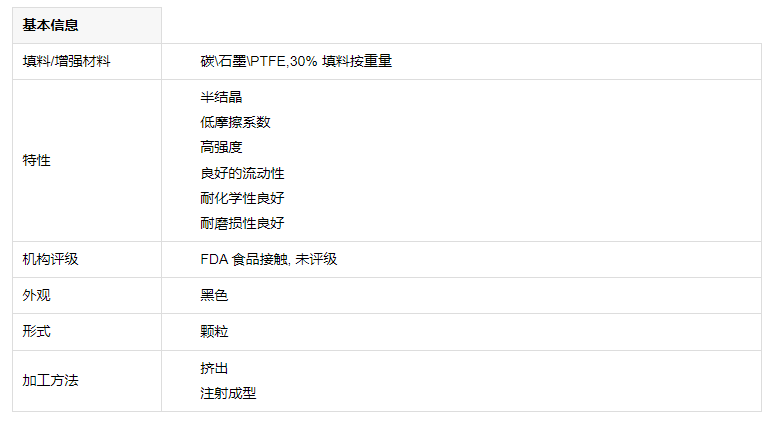The height and width of the screenshot is (422, 775).
Task: Select the 特性 row label
Action: [37, 160]
